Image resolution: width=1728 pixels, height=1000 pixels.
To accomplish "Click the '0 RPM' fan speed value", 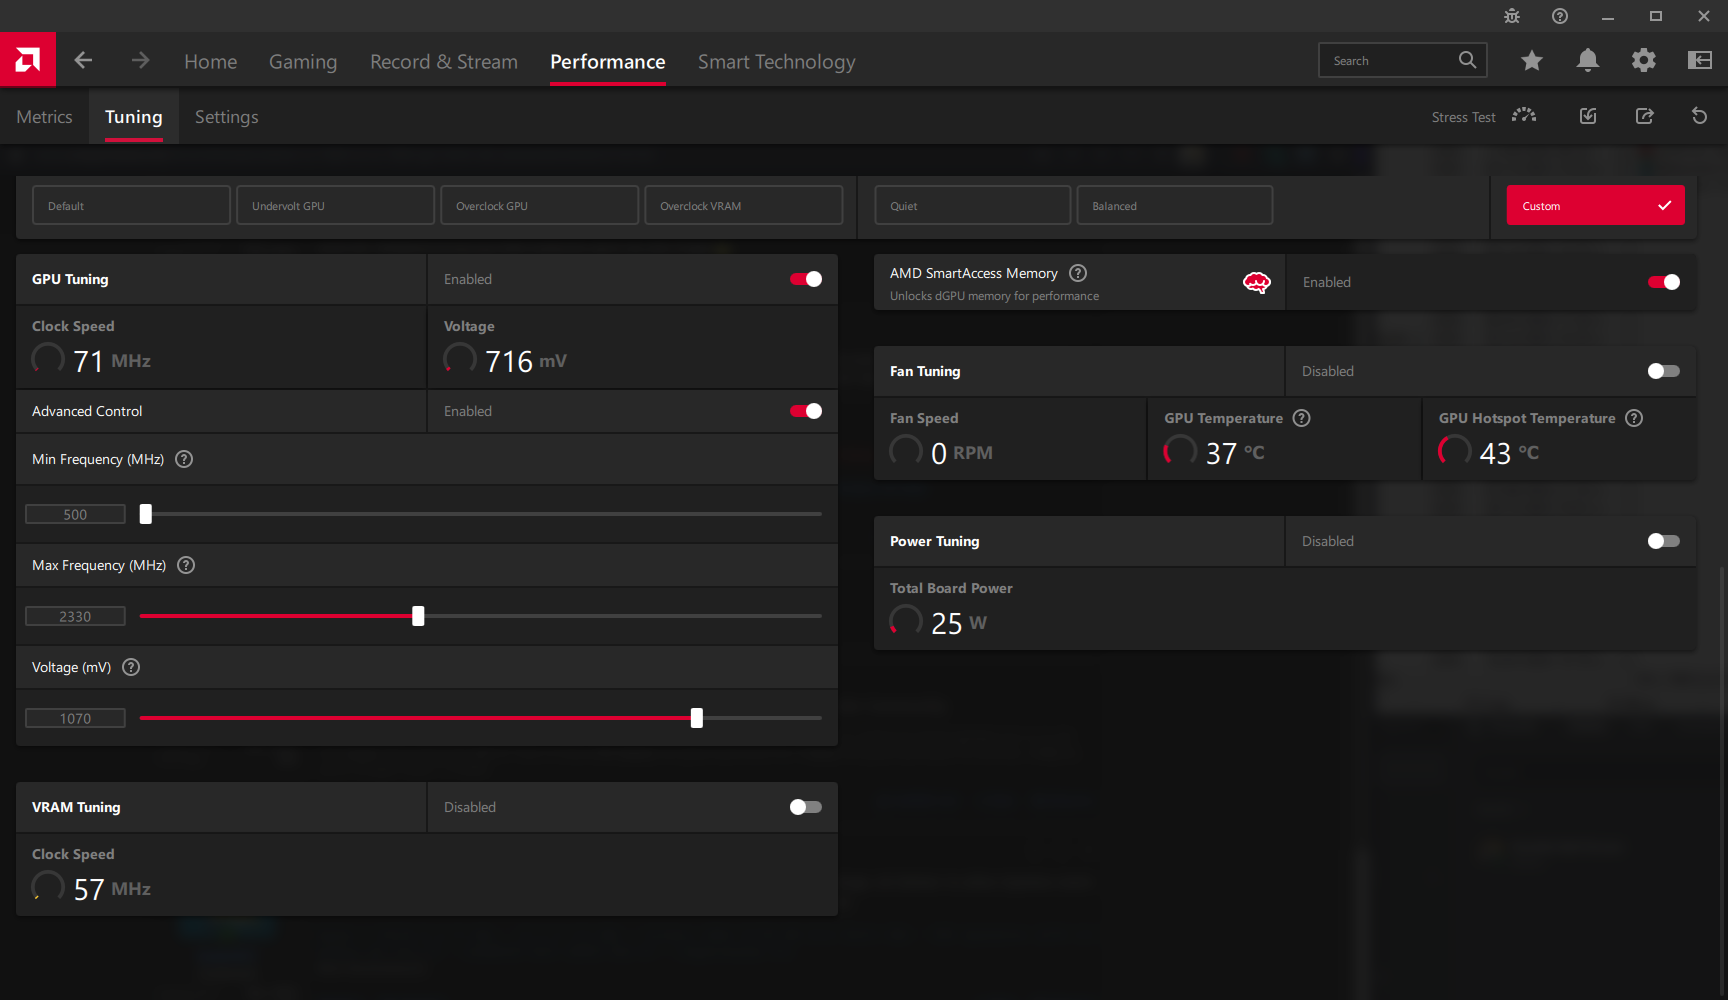I will point(962,452).
